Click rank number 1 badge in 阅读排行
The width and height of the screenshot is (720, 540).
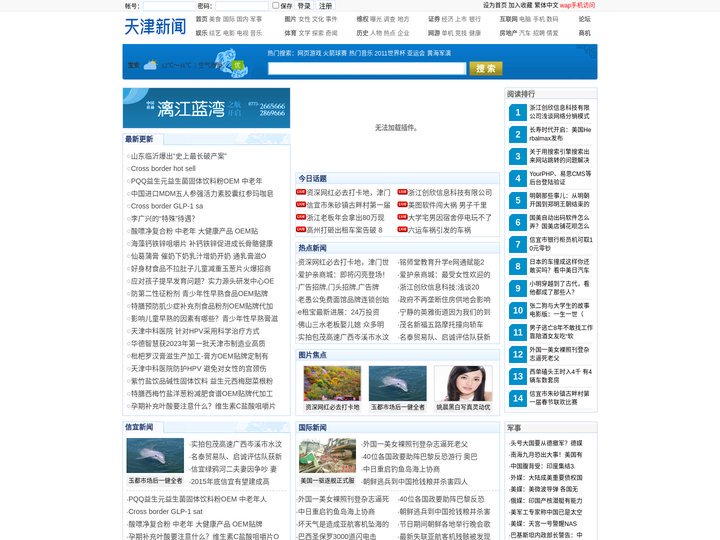click(x=518, y=112)
